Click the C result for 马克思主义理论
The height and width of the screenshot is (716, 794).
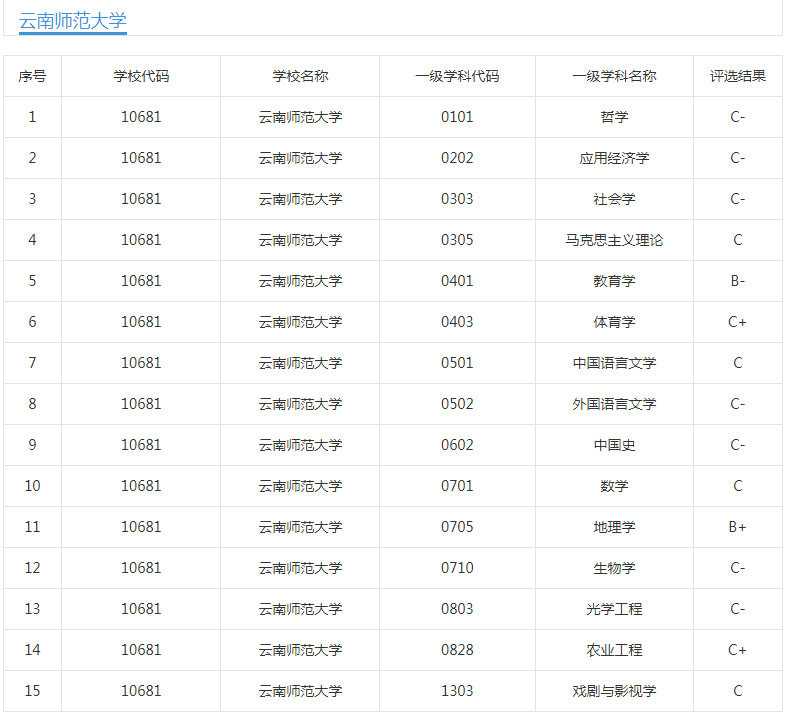[x=738, y=240]
